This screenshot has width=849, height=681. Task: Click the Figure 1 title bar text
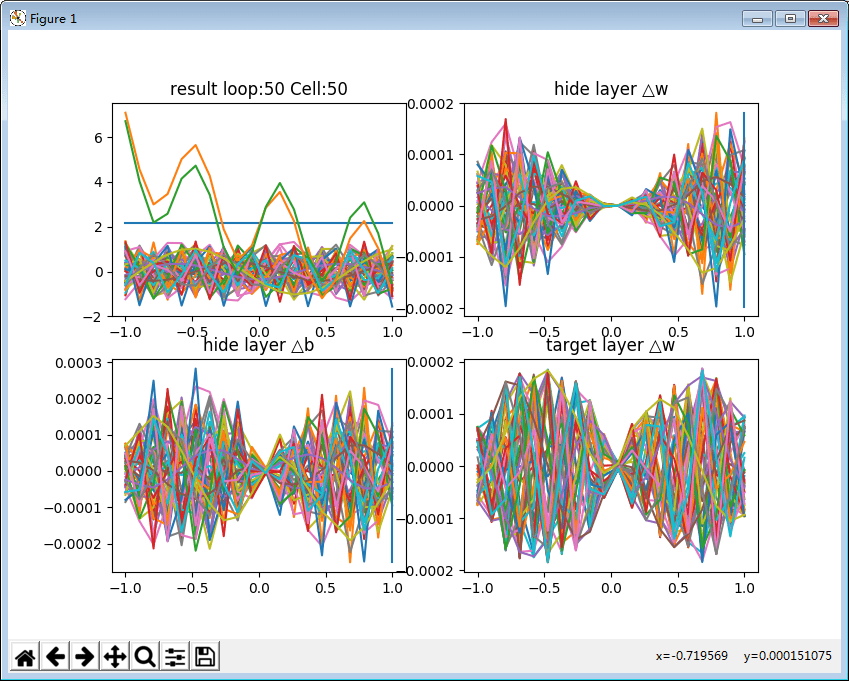[53, 19]
